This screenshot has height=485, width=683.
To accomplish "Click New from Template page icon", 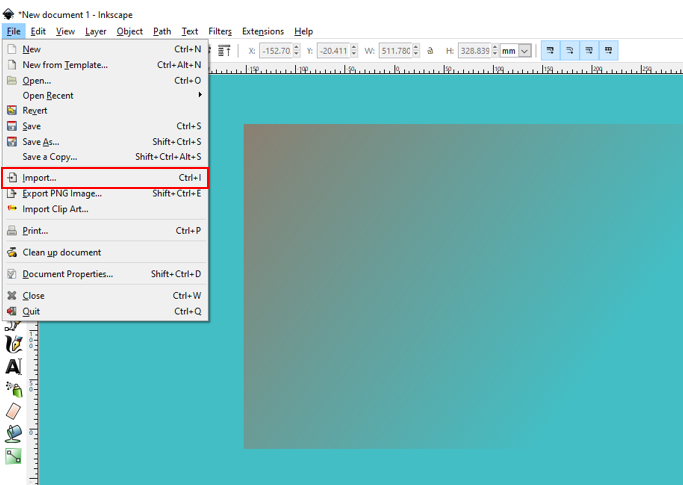I will (x=12, y=65).
